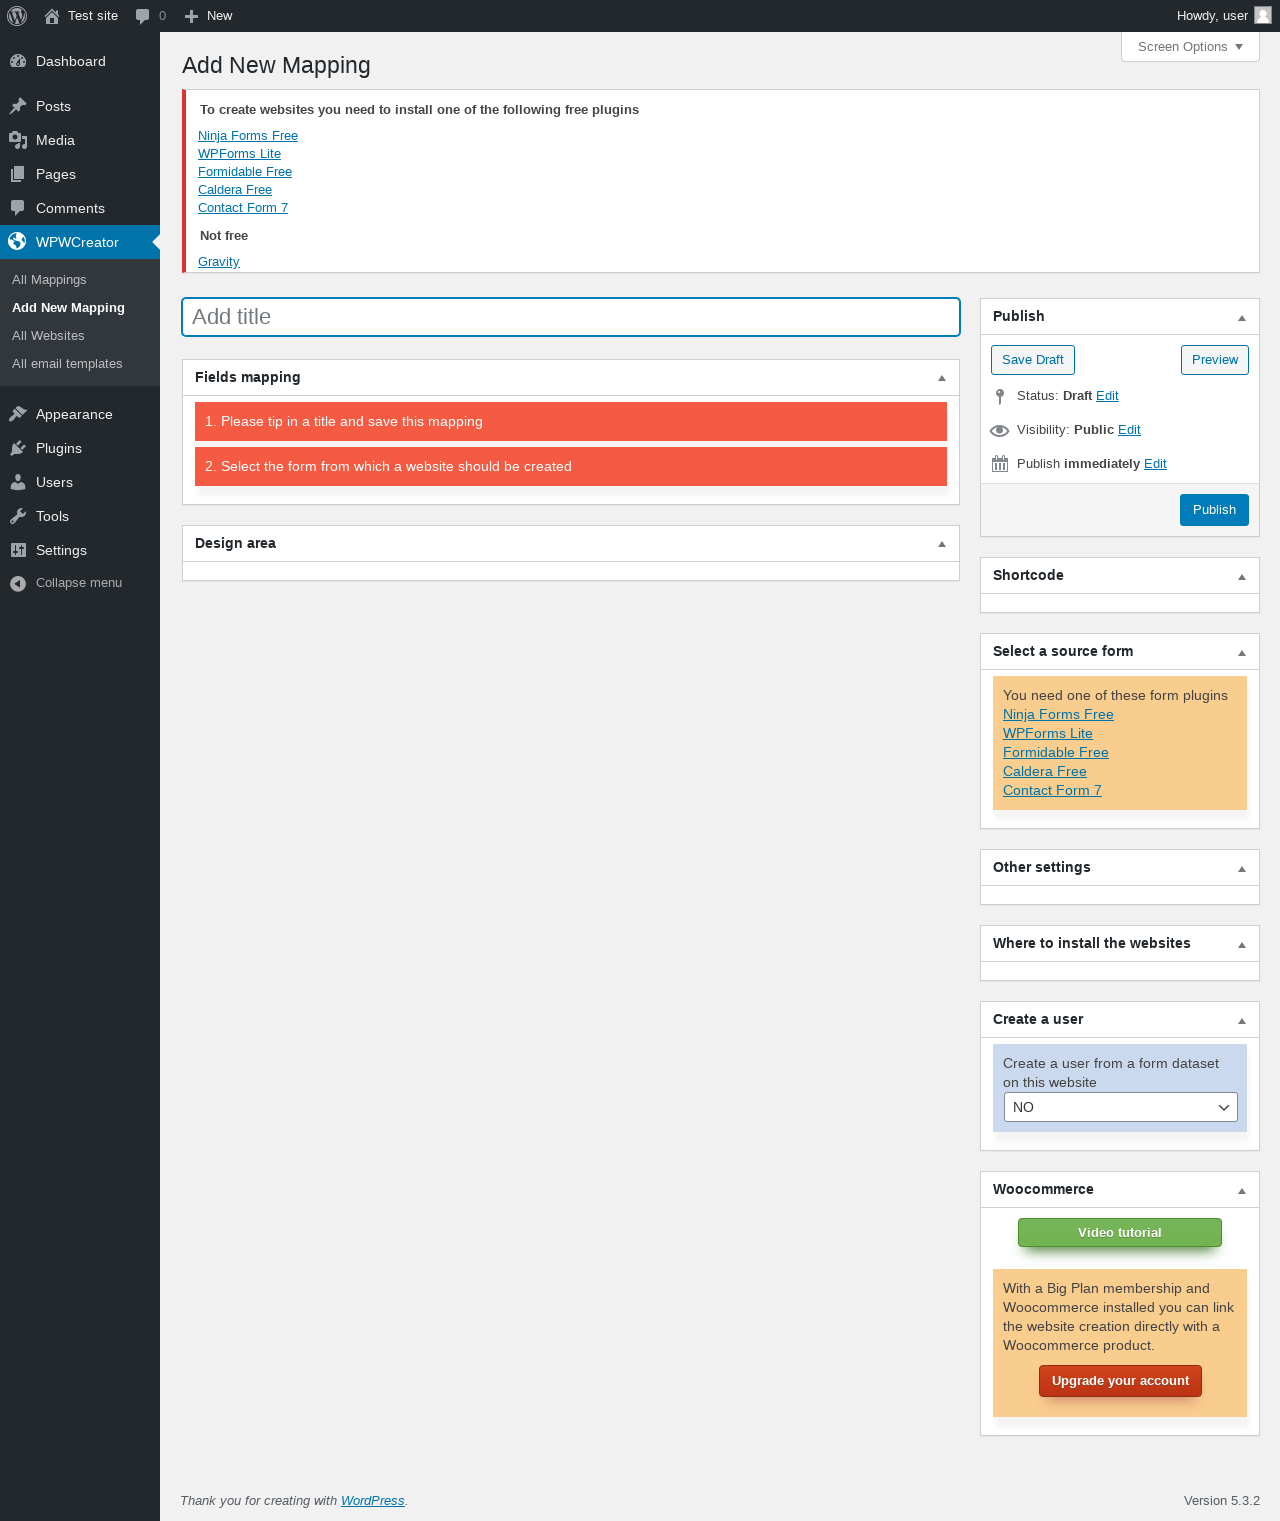Toggle the Woocommerce panel arrow
The width and height of the screenshot is (1280, 1521).
click(x=1242, y=1190)
